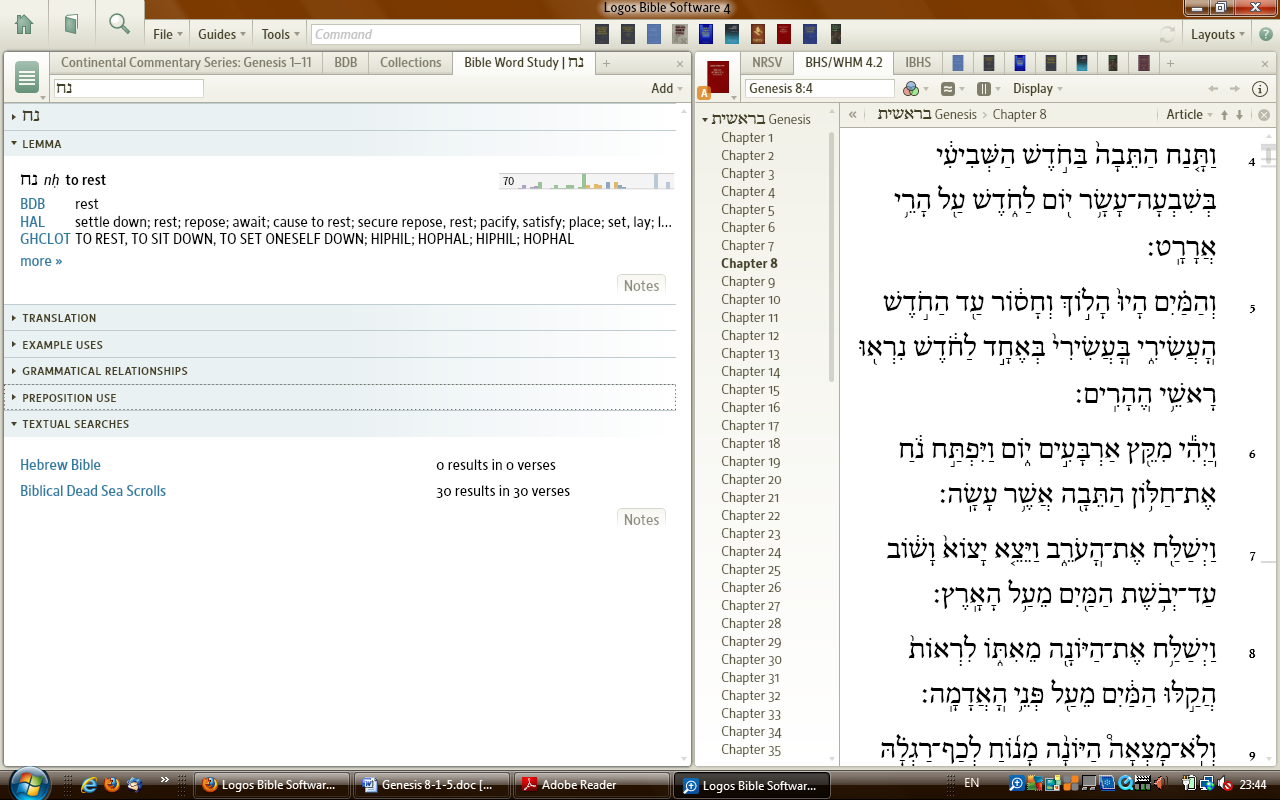The width and height of the screenshot is (1280, 800).
Task: Switch to Continental Commentary Series tab
Action: tap(186, 62)
